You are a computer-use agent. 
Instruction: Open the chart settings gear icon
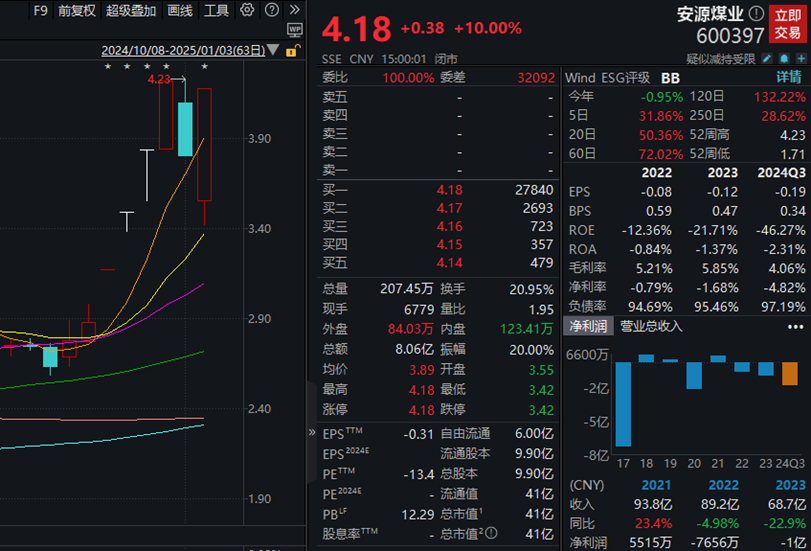tap(248, 11)
